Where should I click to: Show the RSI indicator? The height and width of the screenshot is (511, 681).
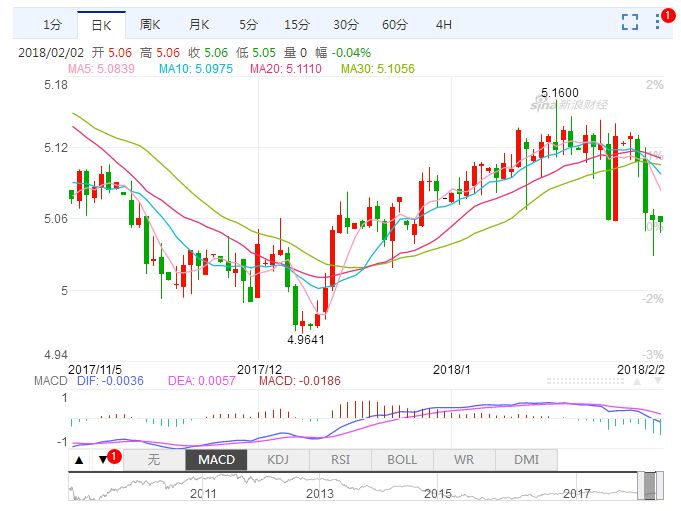(340, 460)
